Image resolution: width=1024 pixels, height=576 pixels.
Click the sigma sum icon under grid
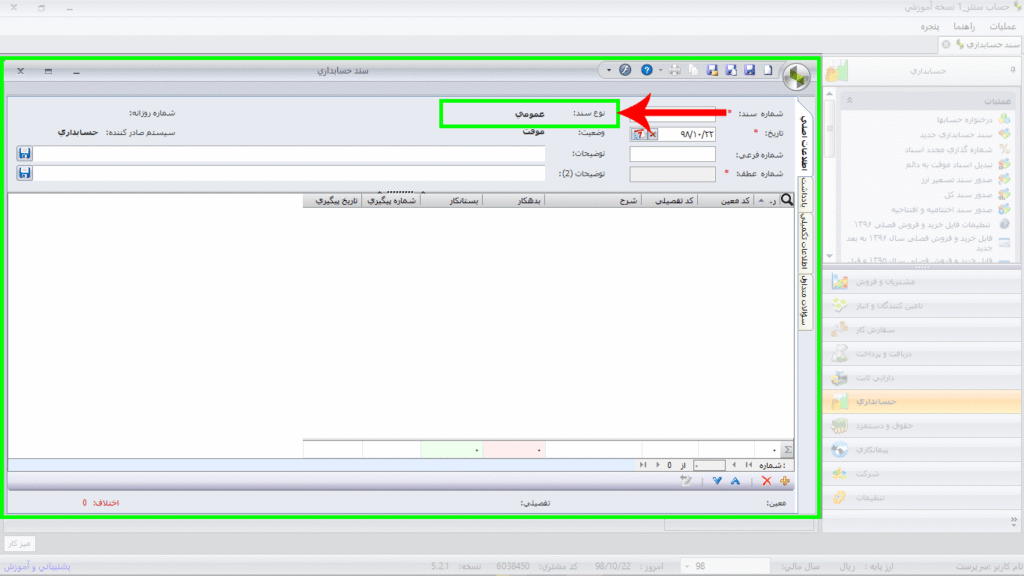(x=788, y=449)
